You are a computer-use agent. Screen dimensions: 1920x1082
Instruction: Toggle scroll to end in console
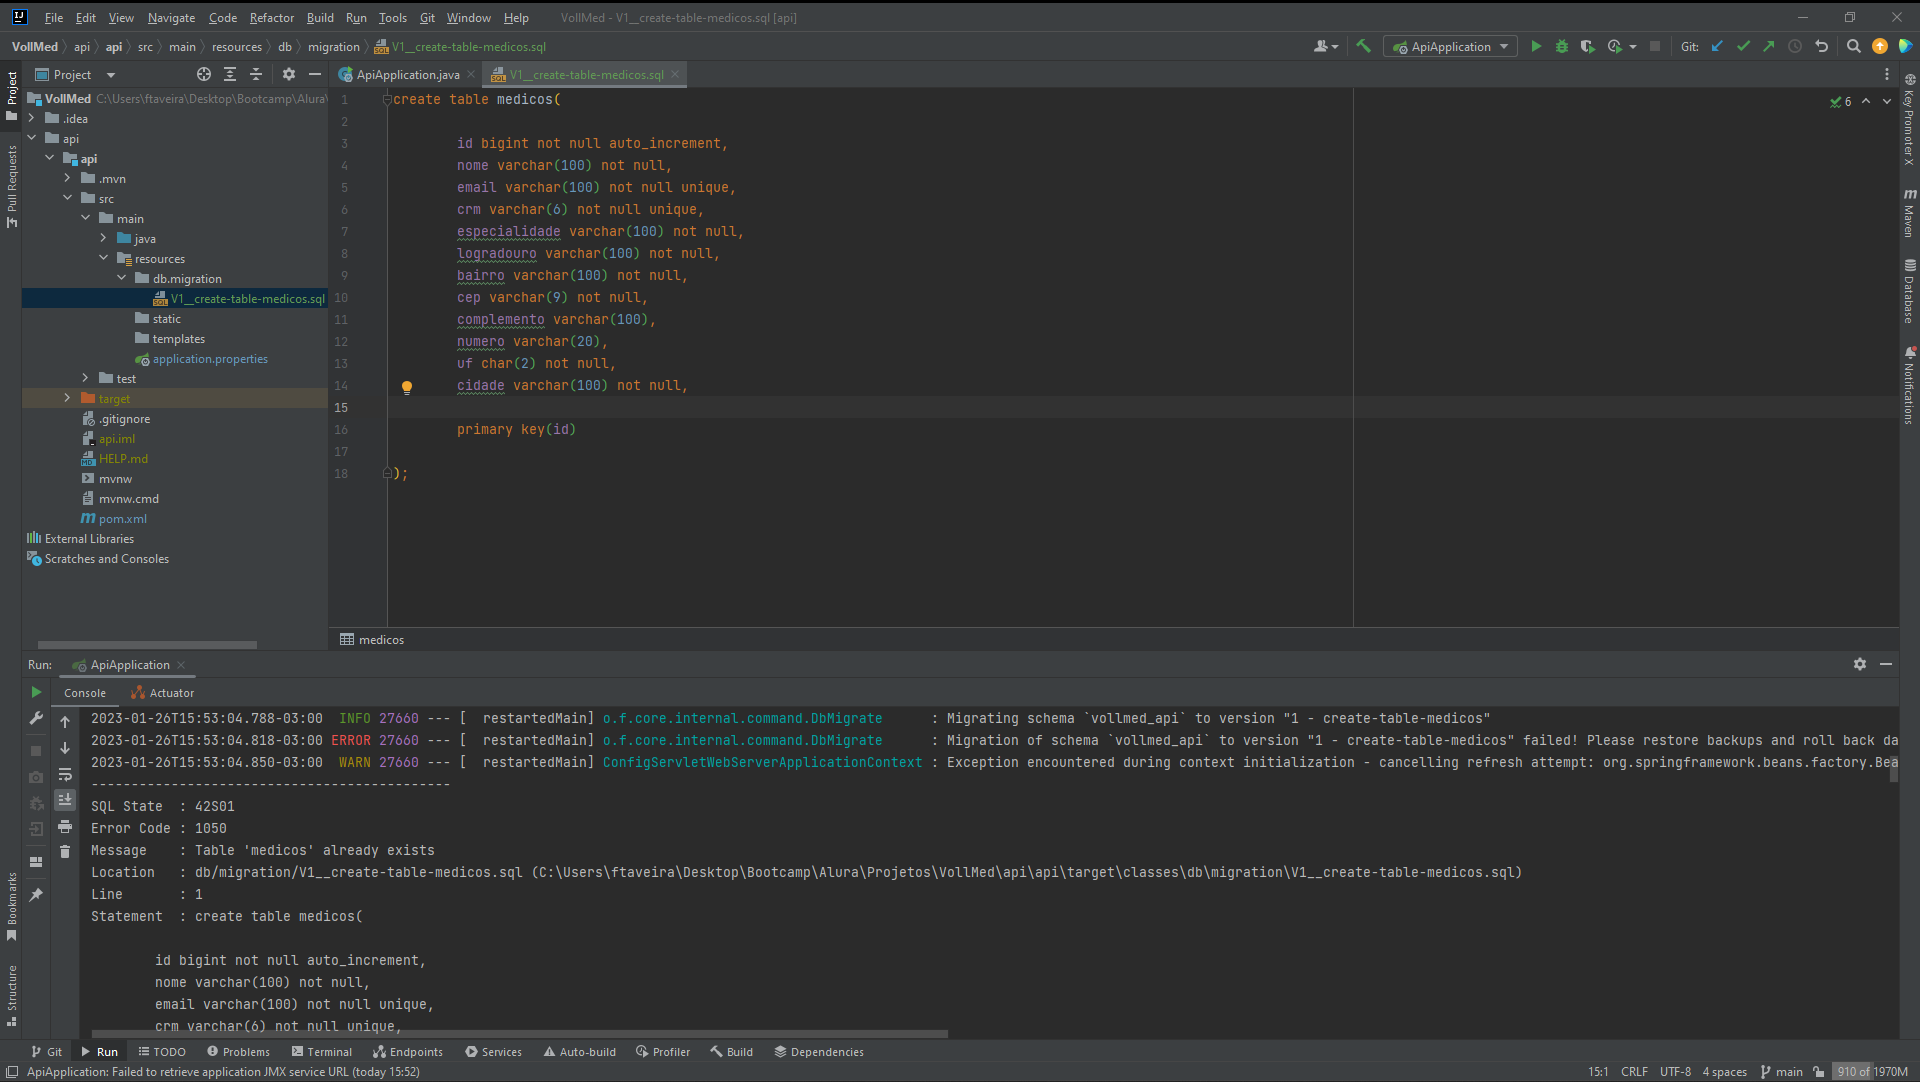pos(65,800)
